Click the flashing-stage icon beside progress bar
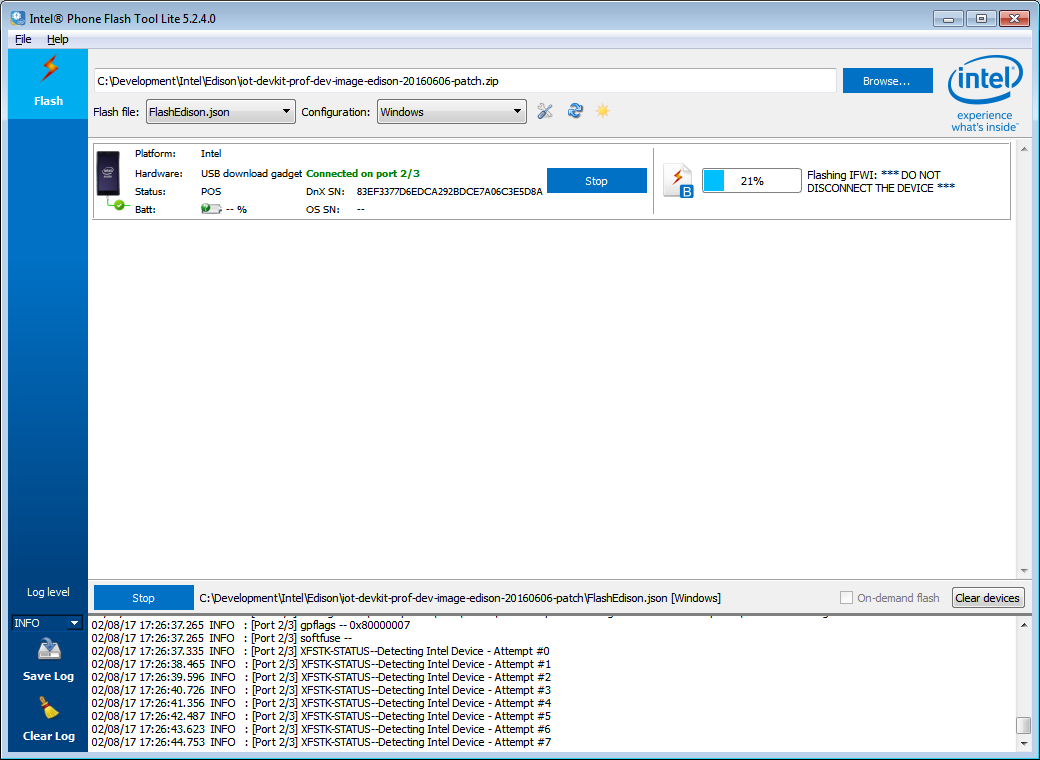Screen dimensions: 1040x760 point(678,181)
